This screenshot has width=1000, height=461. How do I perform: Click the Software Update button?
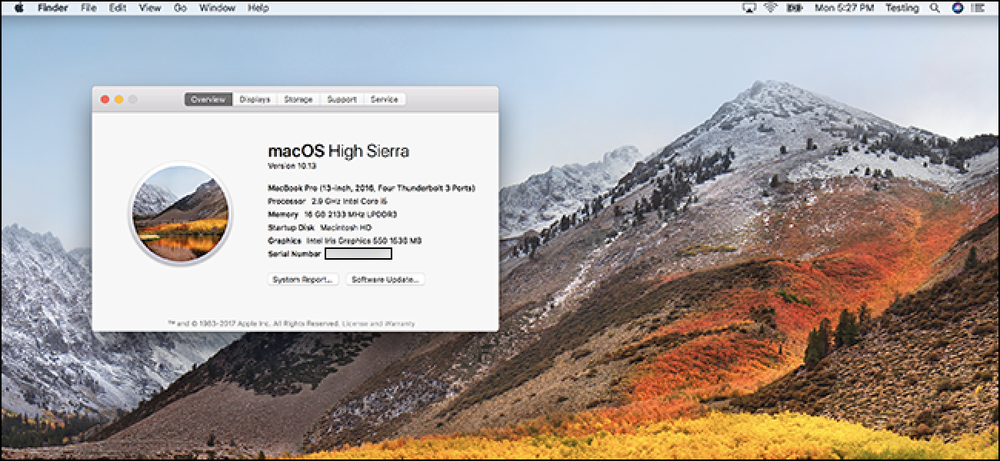(x=385, y=279)
